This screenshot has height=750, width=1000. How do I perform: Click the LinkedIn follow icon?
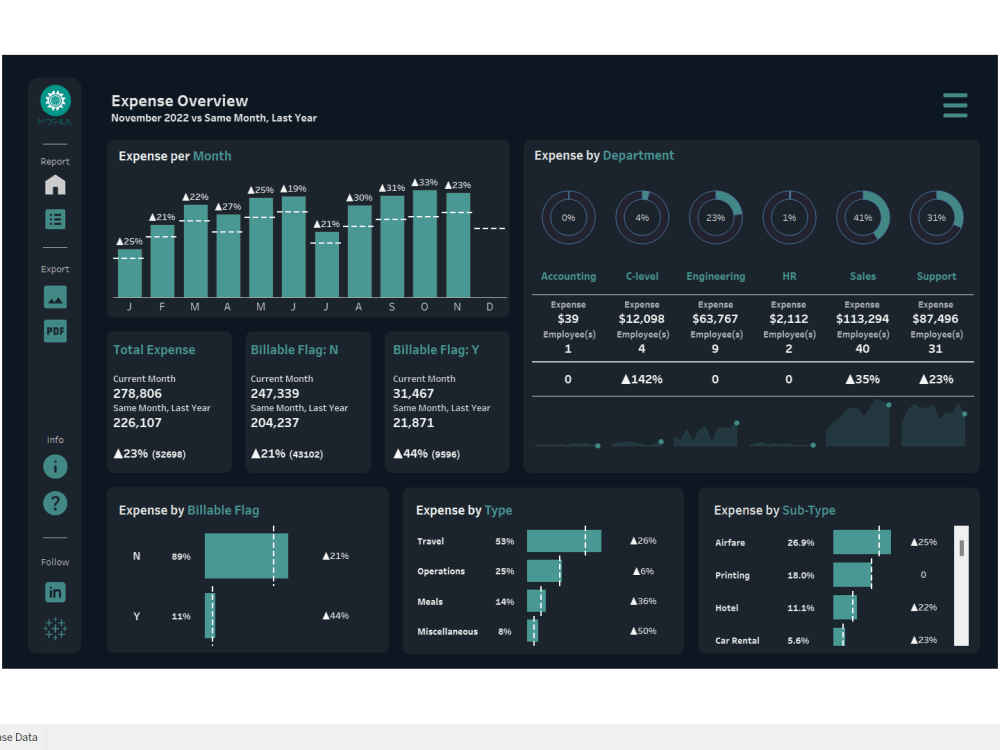[55, 592]
